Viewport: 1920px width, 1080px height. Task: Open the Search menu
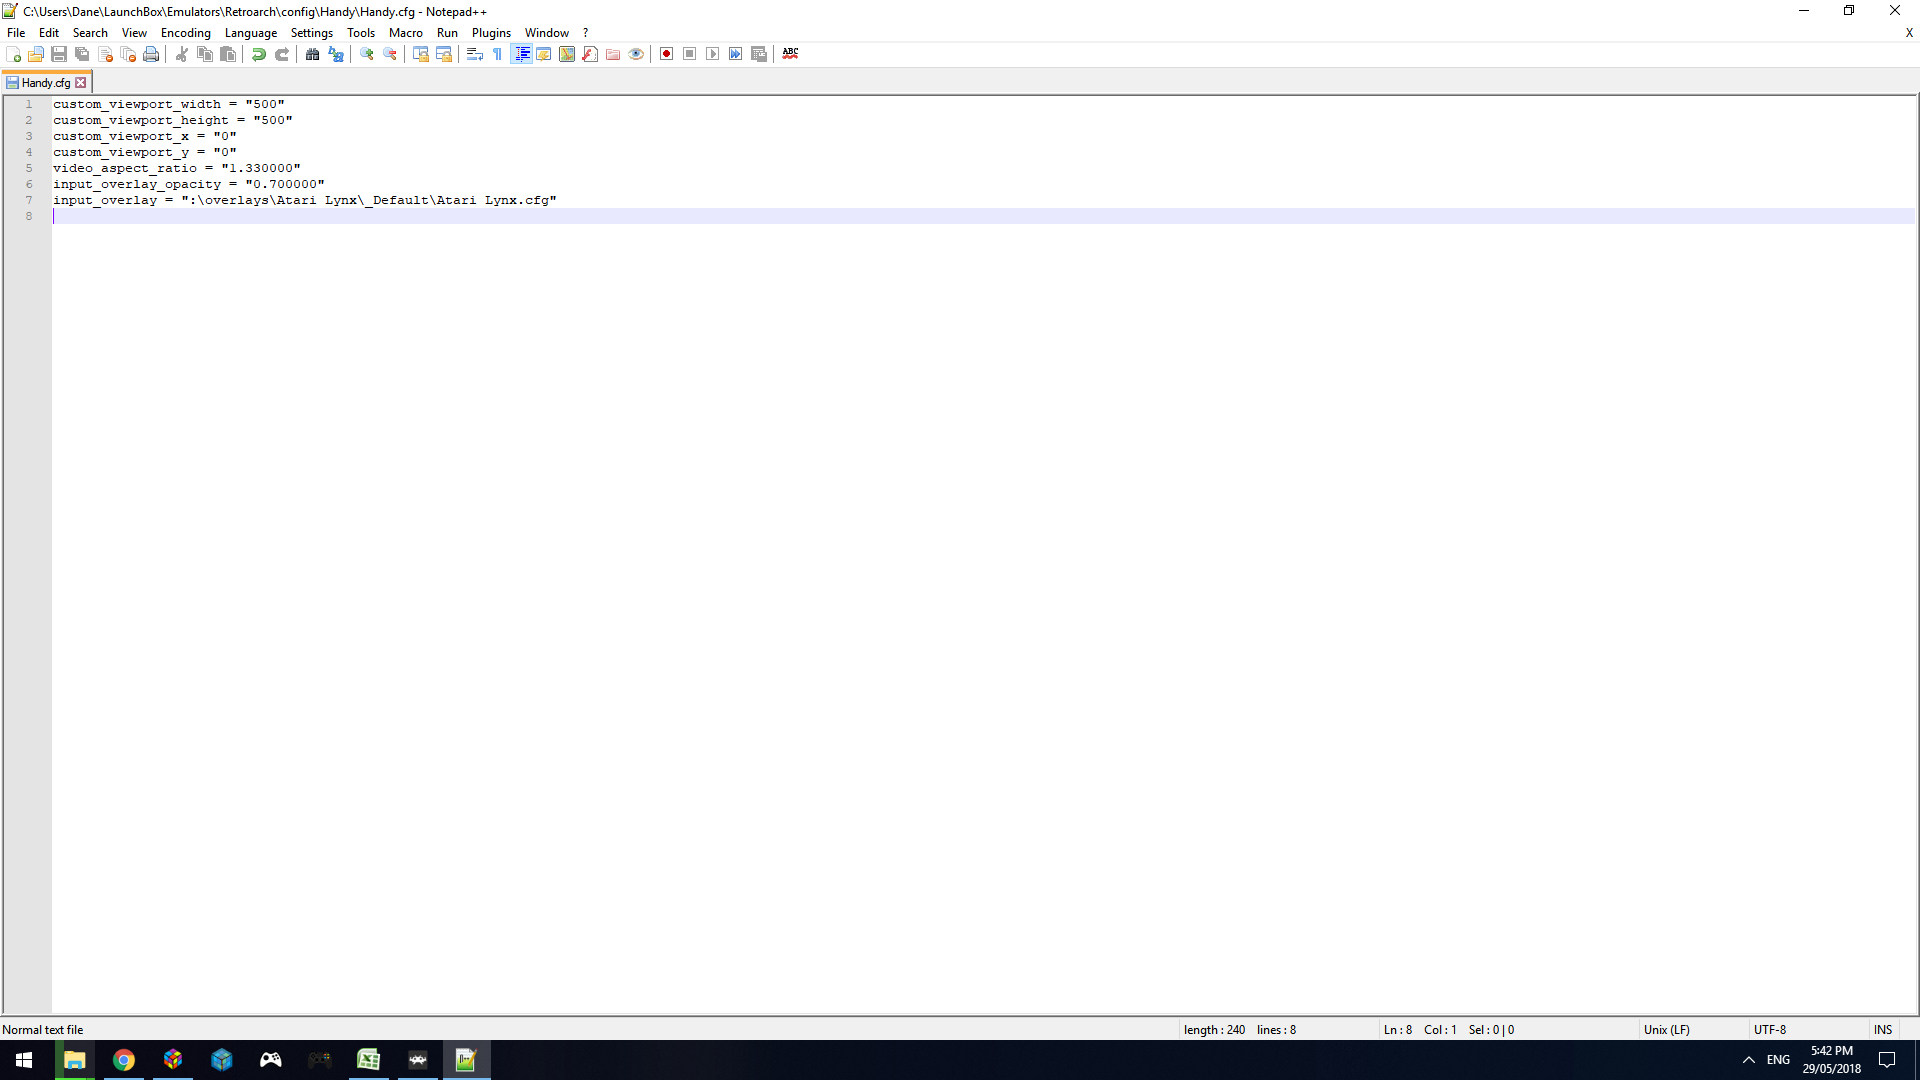pyautogui.click(x=90, y=33)
